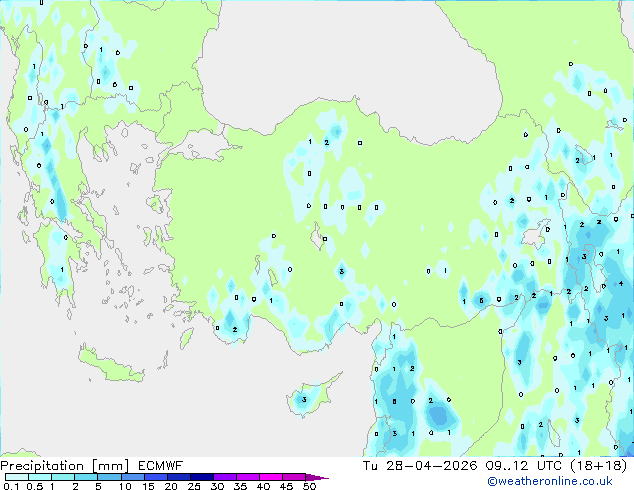Click the above-50 arrow tip of the legend
634x490 pixels.
click(x=317, y=477)
